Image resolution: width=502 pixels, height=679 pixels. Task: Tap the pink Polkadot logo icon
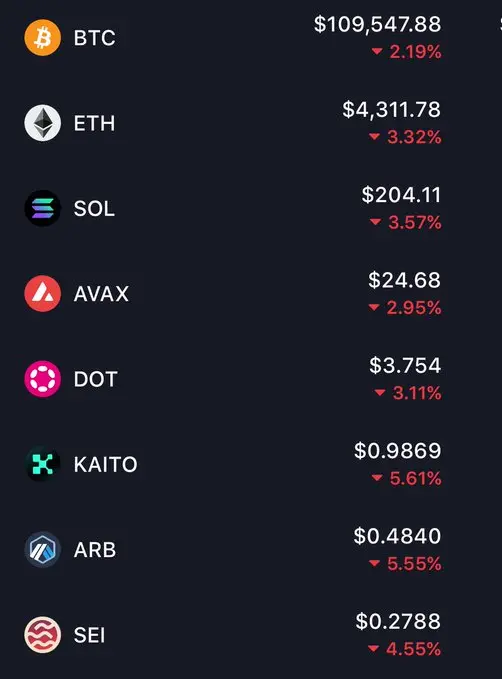pyautogui.click(x=42, y=379)
